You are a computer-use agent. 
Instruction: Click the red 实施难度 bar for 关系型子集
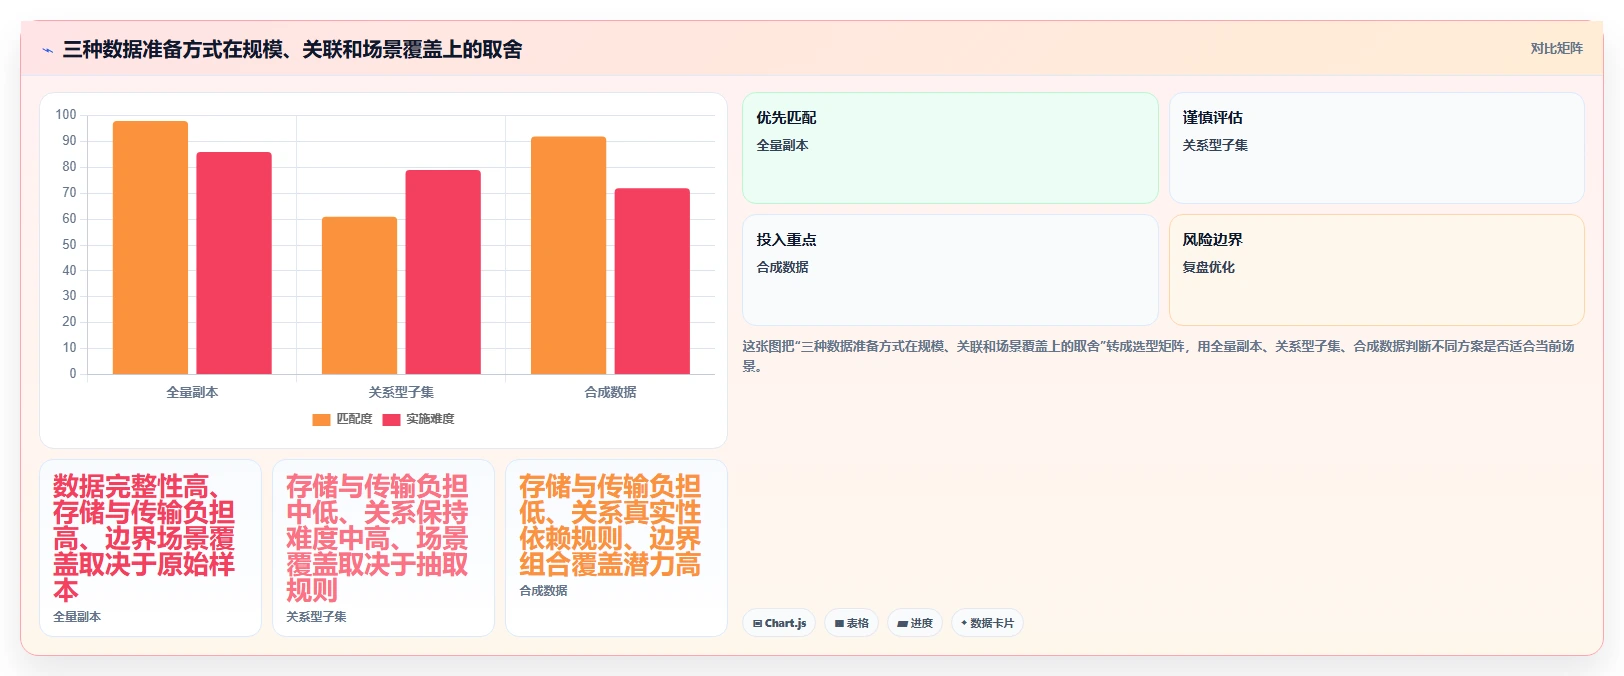443,272
